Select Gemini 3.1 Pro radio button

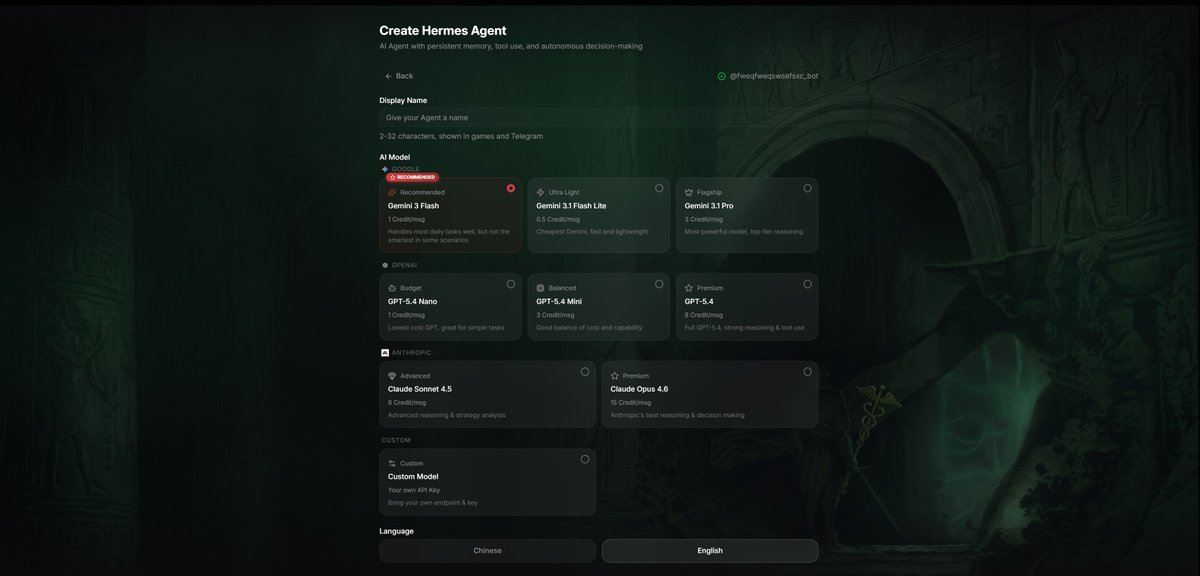pos(807,188)
